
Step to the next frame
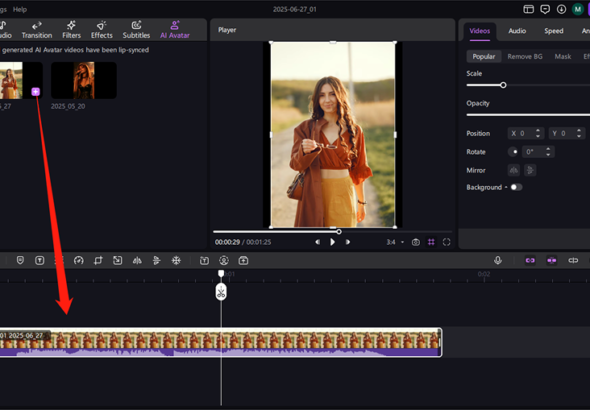pyautogui.click(x=348, y=242)
